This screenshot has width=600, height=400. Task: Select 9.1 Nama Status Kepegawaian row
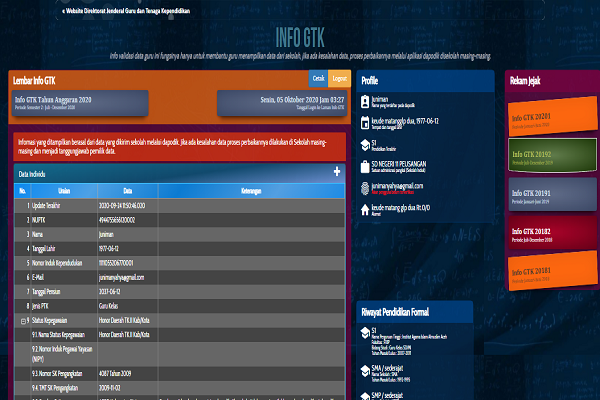(x=179, y=335)
